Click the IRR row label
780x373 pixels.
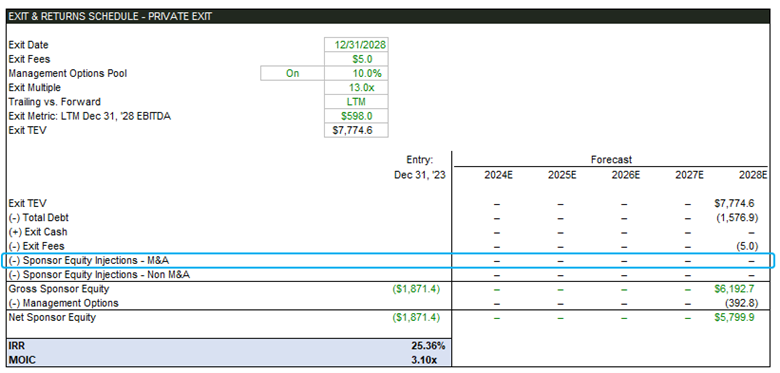[x=15, y=346]
